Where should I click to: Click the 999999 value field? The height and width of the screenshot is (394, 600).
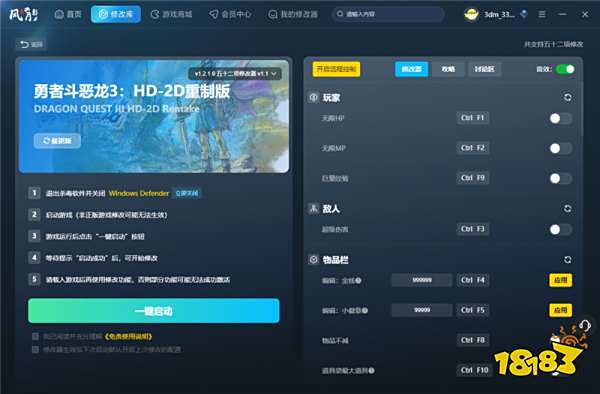[x=422, y=280]
